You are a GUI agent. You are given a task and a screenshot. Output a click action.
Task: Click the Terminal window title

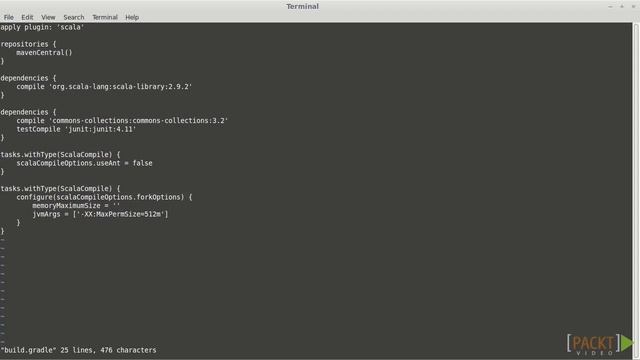click(302, 7)
